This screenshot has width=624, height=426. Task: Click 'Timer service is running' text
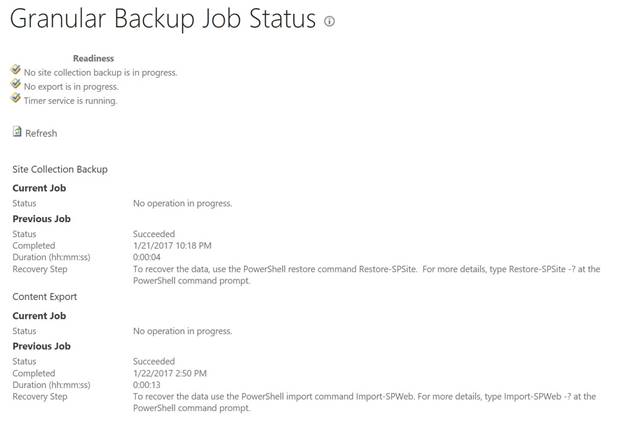click(70, 100)
